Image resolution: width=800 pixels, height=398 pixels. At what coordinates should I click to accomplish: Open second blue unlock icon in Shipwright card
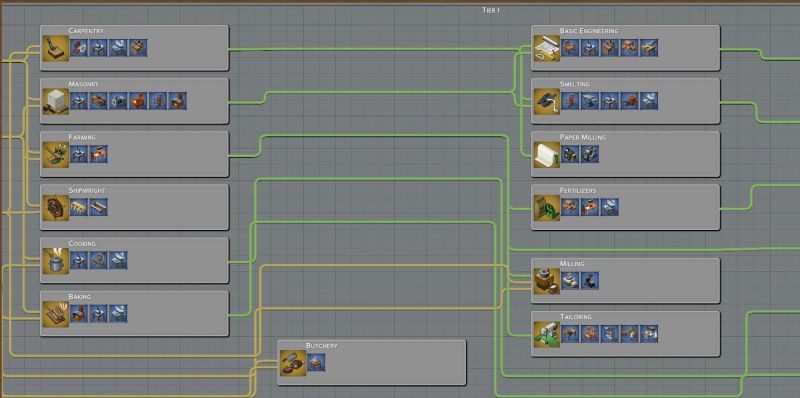tap(98, 207)
